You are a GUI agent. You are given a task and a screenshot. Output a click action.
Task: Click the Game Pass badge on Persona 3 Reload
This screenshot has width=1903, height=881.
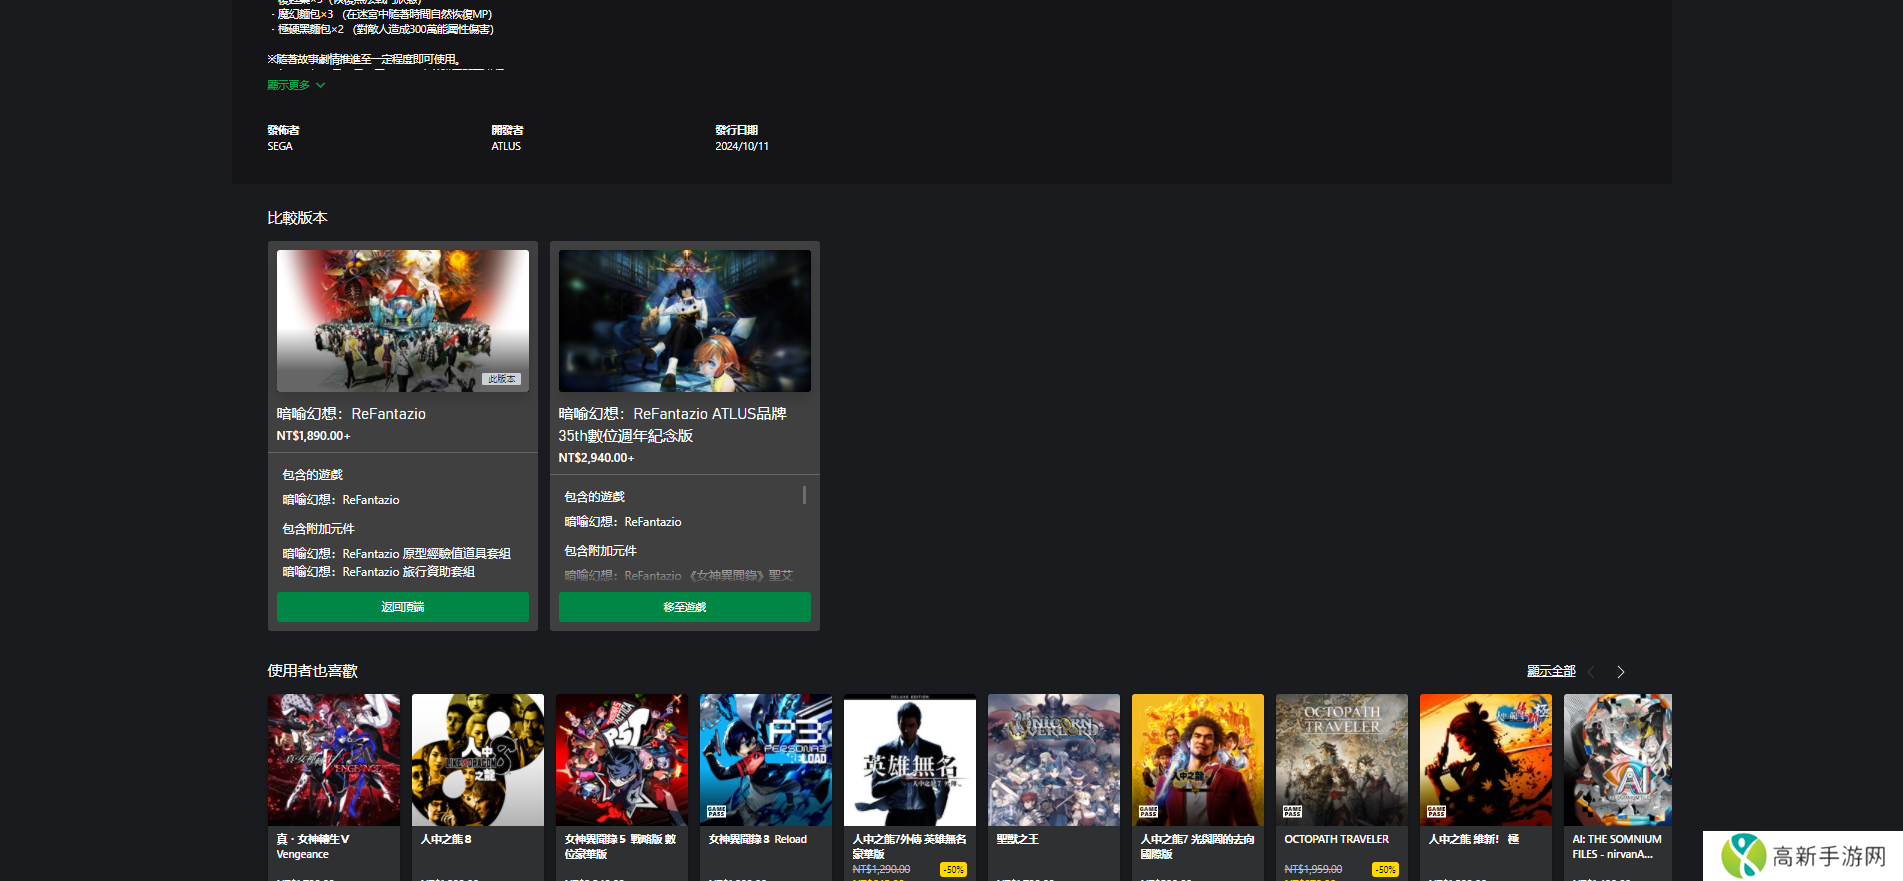click(x=716, y=812)
